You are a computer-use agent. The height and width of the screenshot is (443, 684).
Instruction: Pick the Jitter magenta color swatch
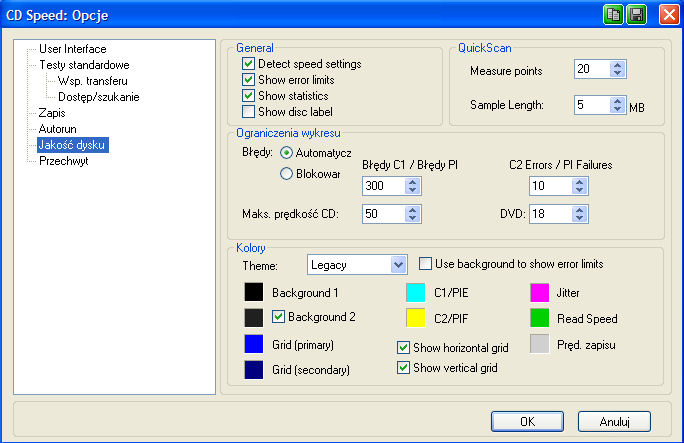[x=540, y=292]
